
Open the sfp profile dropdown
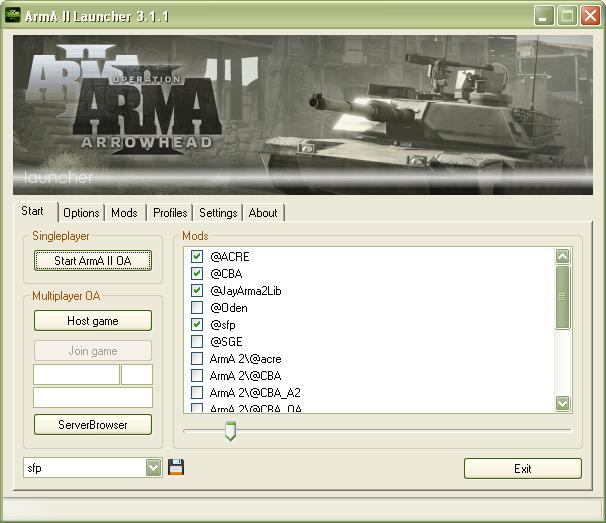coord(154,468)
